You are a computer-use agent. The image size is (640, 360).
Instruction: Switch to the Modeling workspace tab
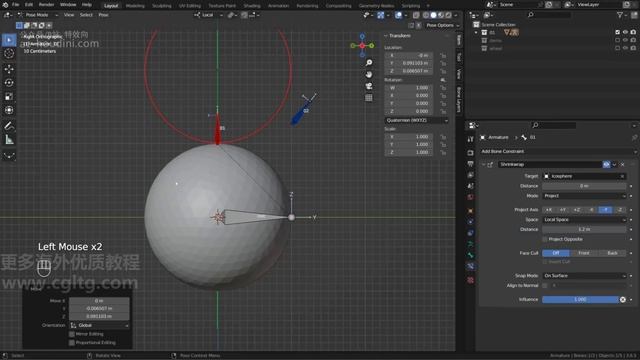point(135,6)
